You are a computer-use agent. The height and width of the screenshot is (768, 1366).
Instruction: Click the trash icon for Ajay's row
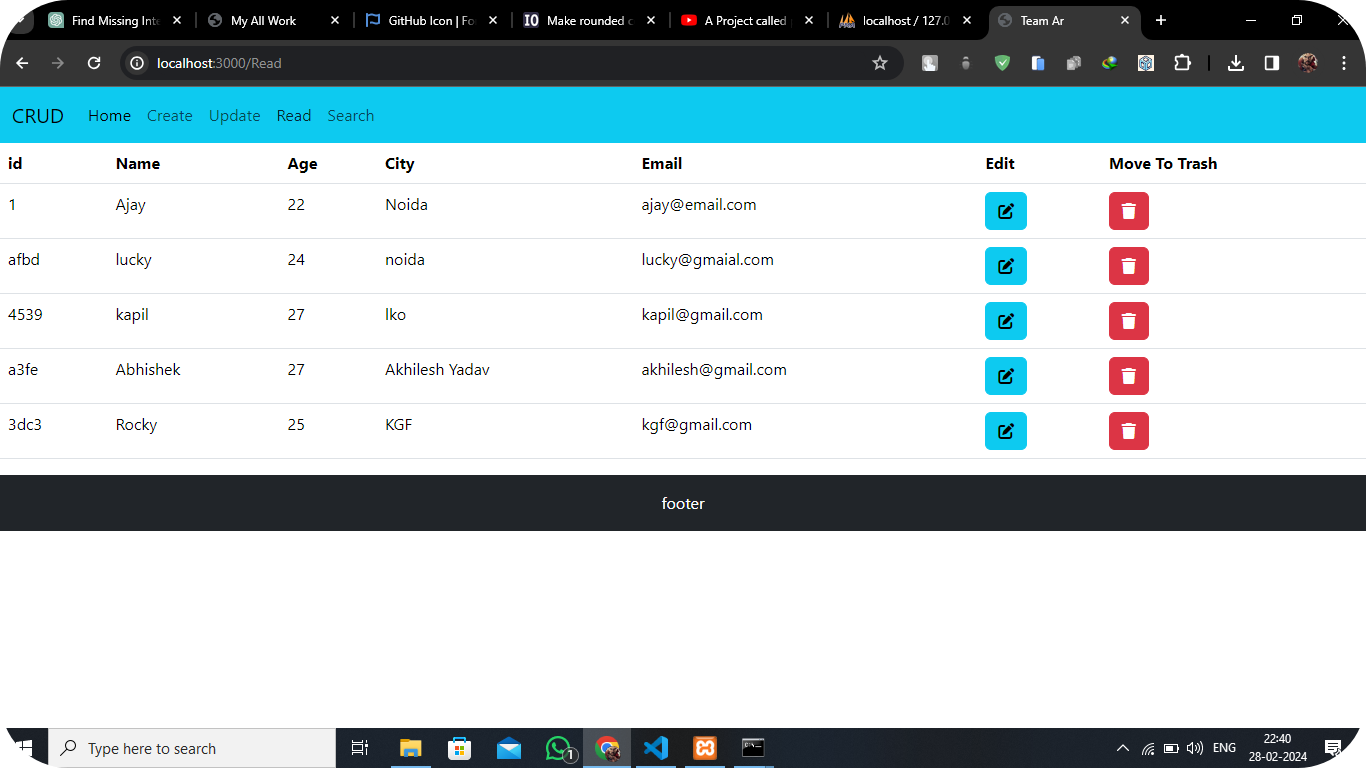click(1128, 211)
